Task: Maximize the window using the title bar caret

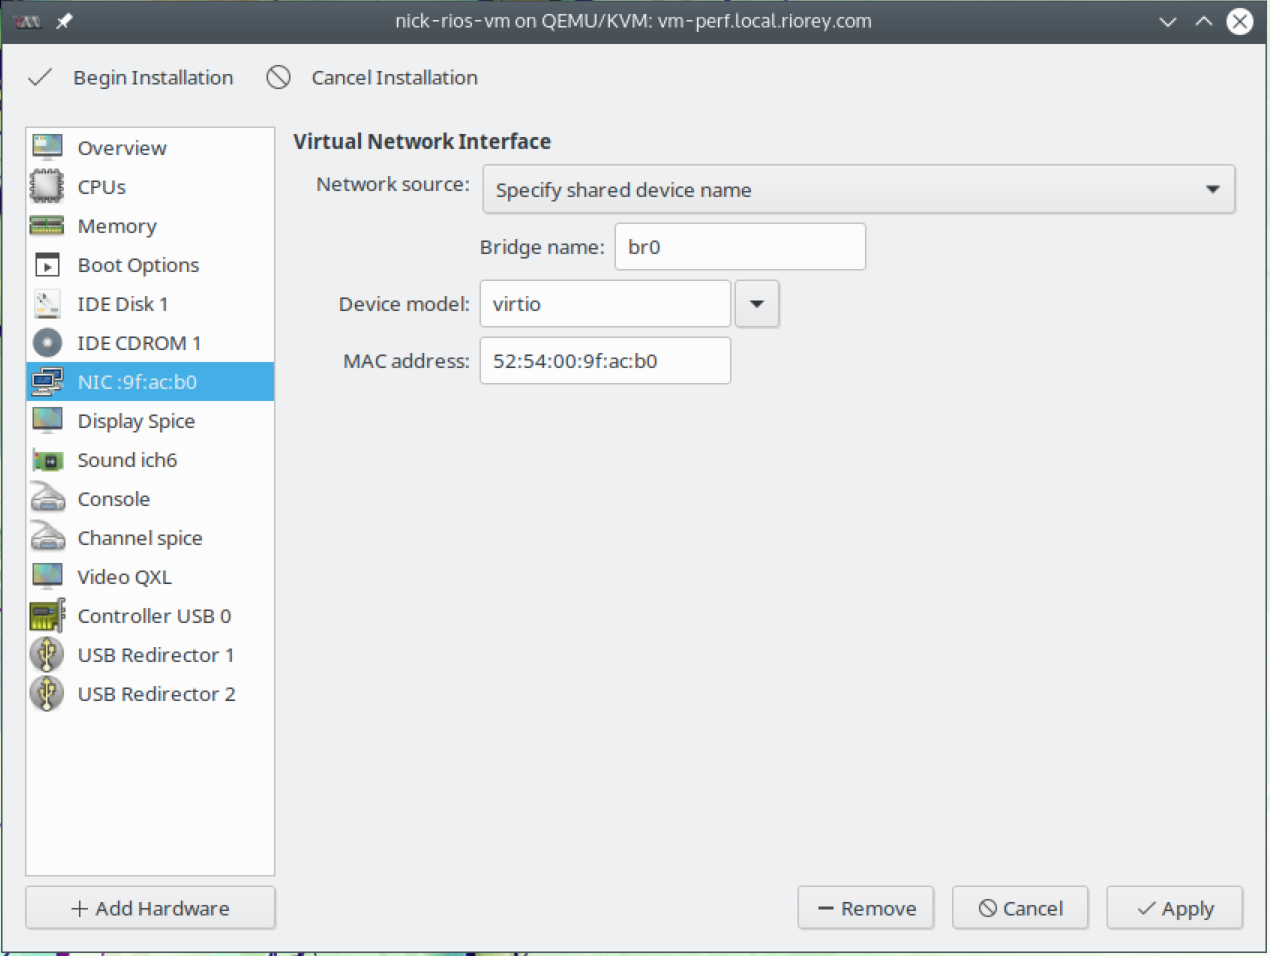Action: (1204, 21)
